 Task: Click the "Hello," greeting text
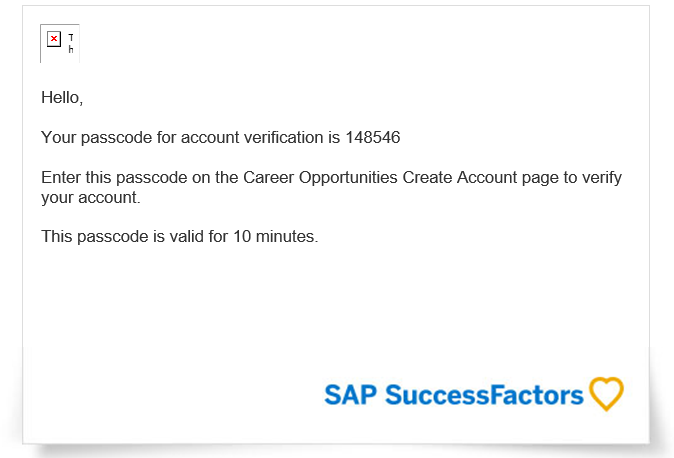click(62, 98)
